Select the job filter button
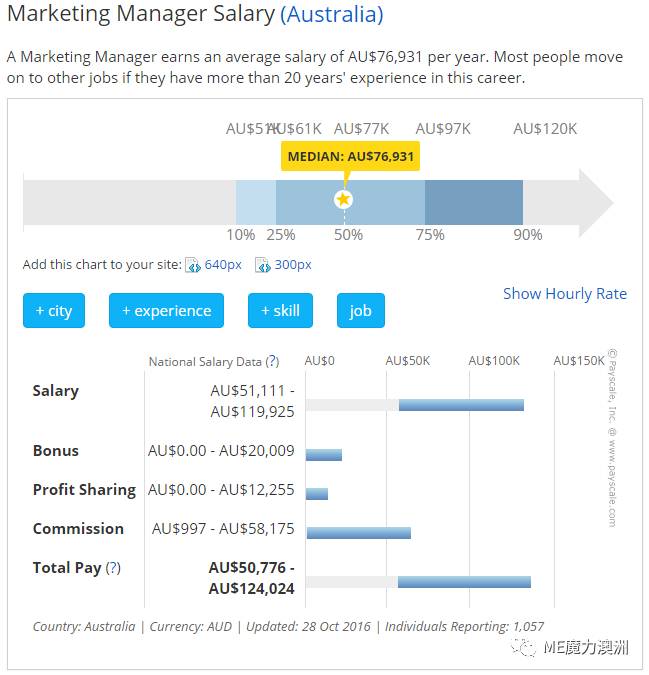 (x=361, y=310)
